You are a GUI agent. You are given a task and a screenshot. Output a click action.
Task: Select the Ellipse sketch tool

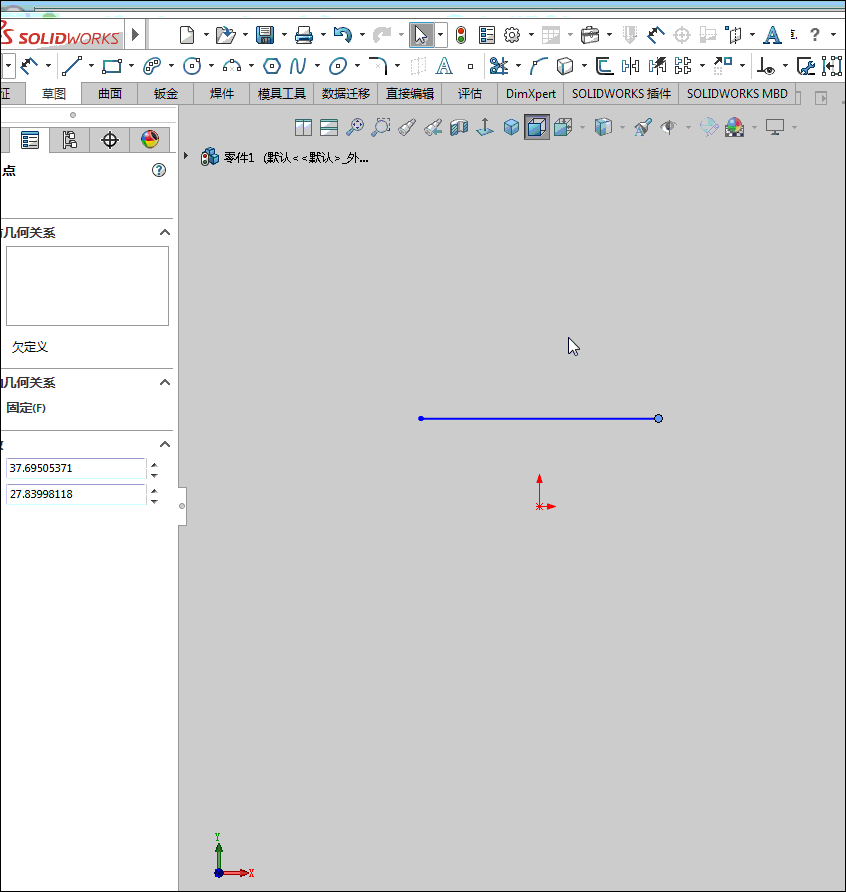(x=338, y=67)
